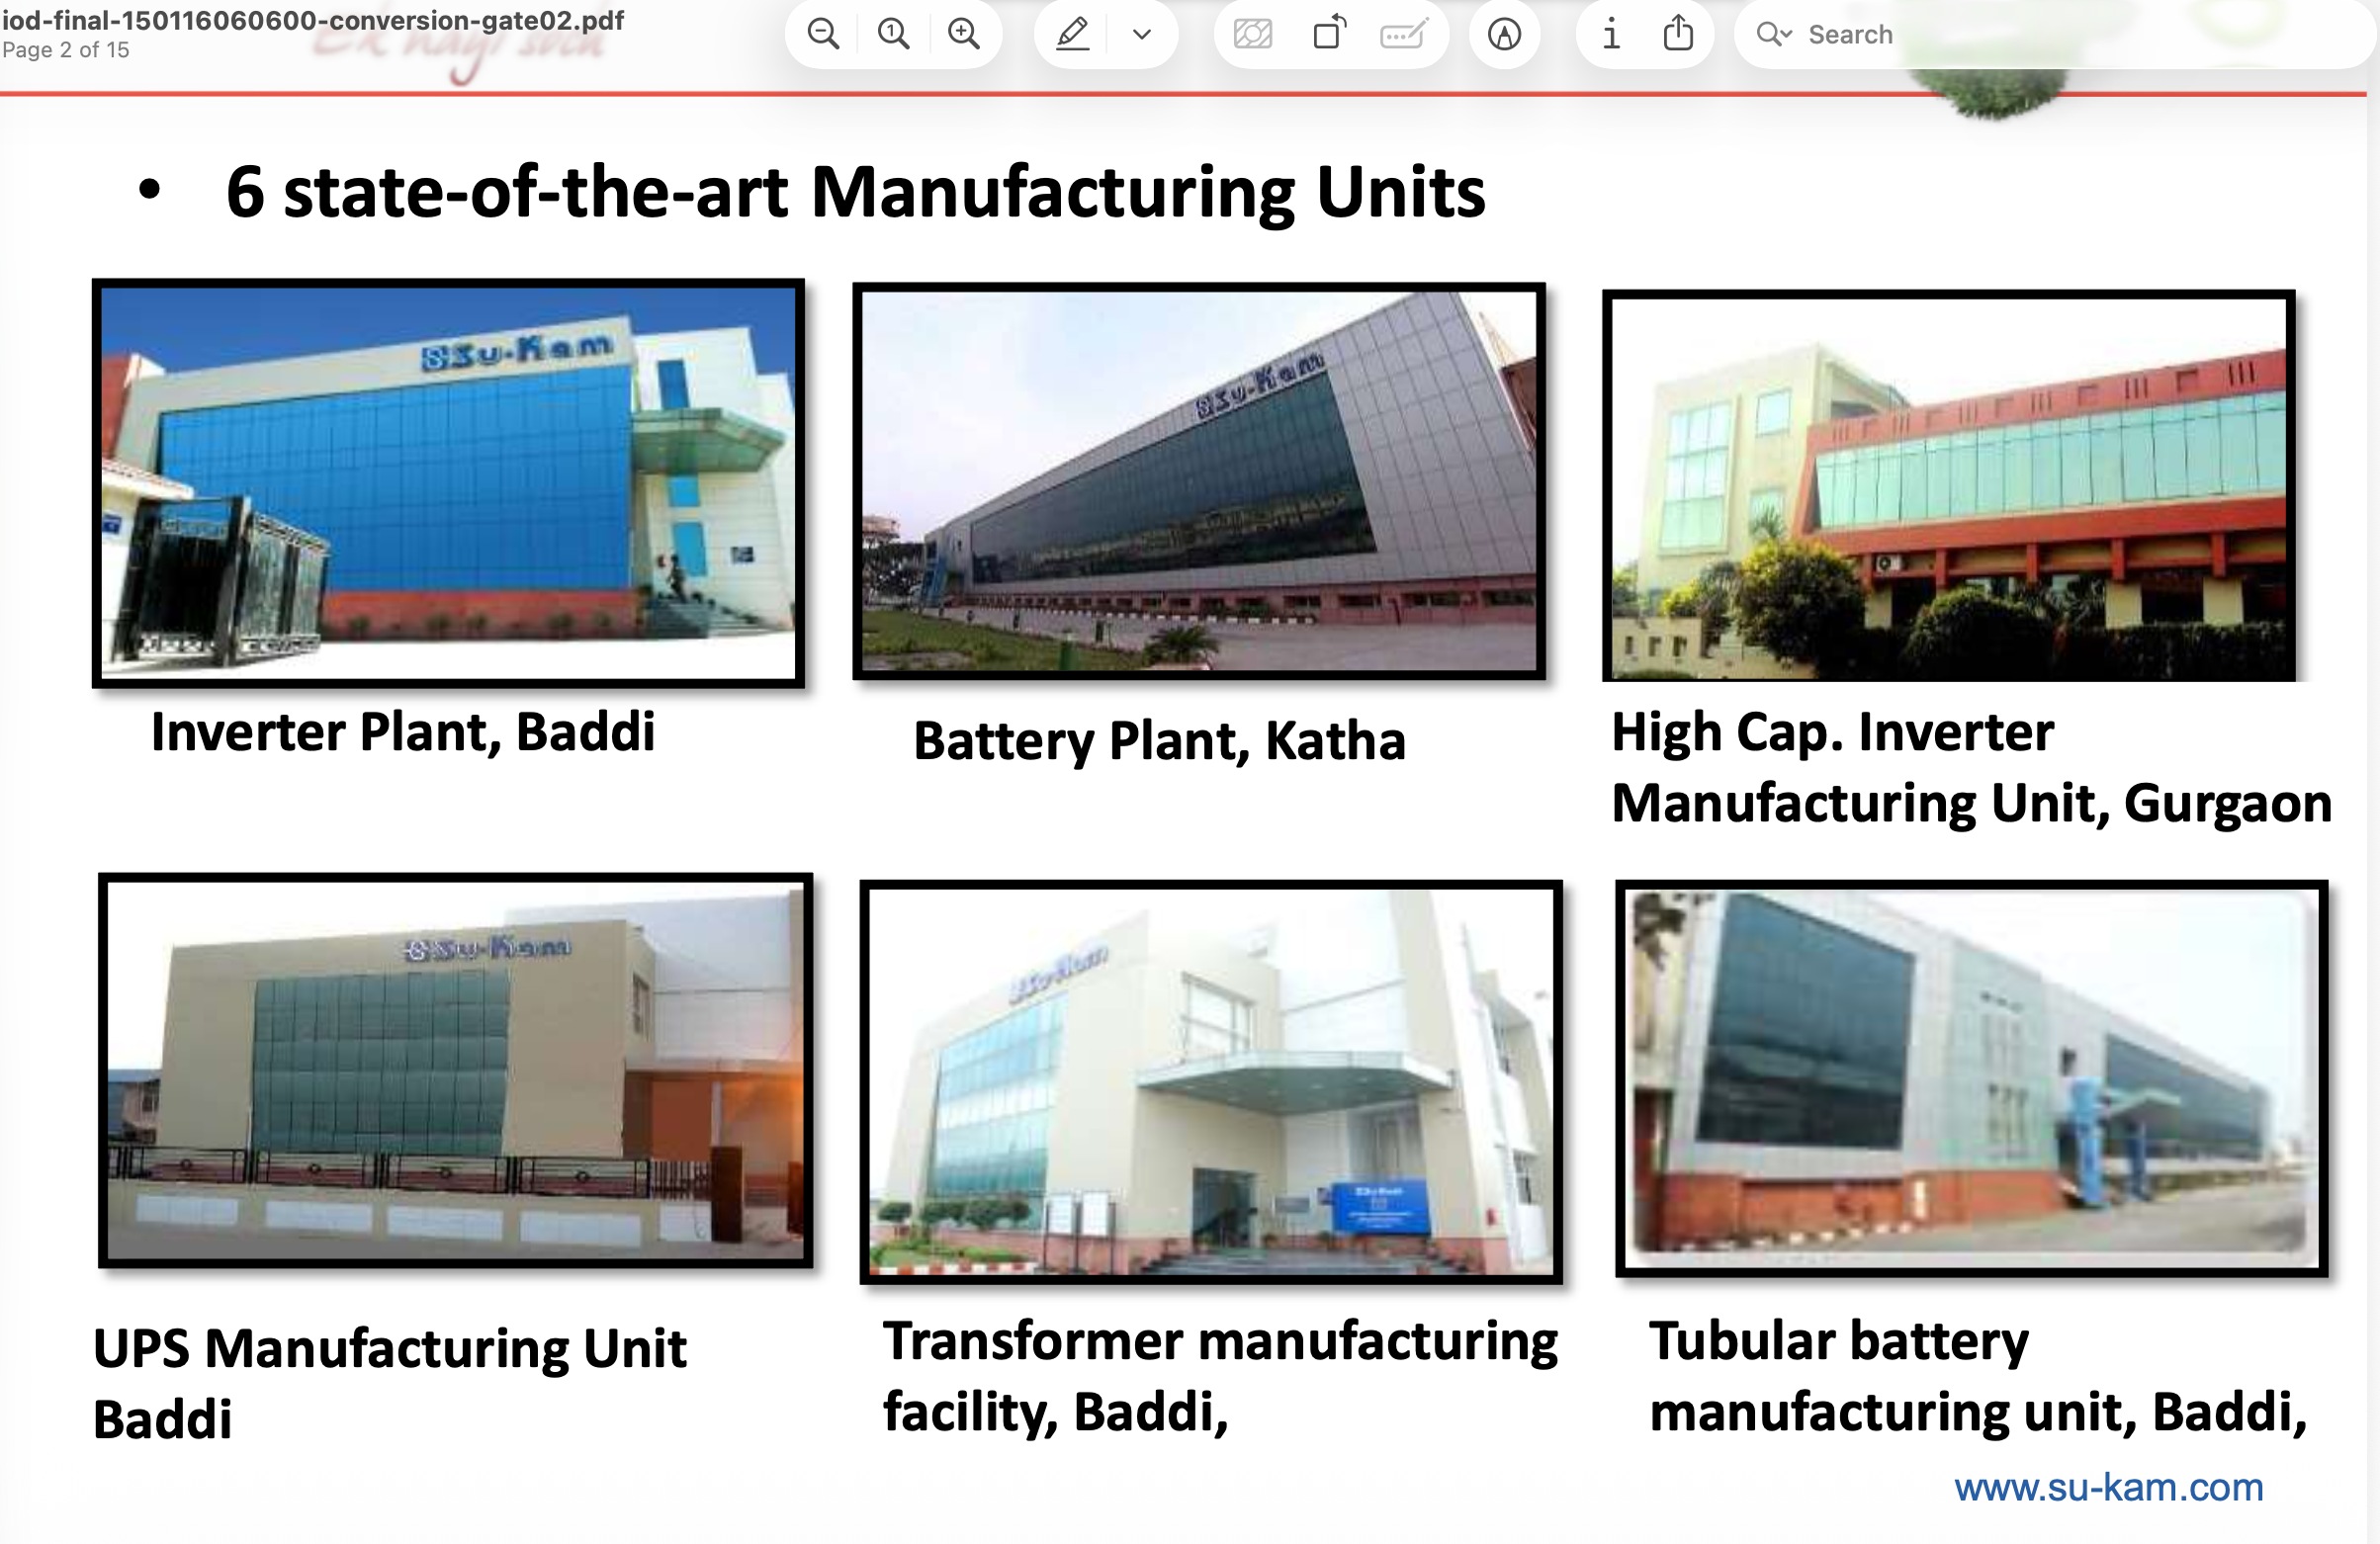The width and height of the screenshot is (2380, 1544).
Task: Open the highlight color dropdown arrow
Action: (x=1142, y=34)
